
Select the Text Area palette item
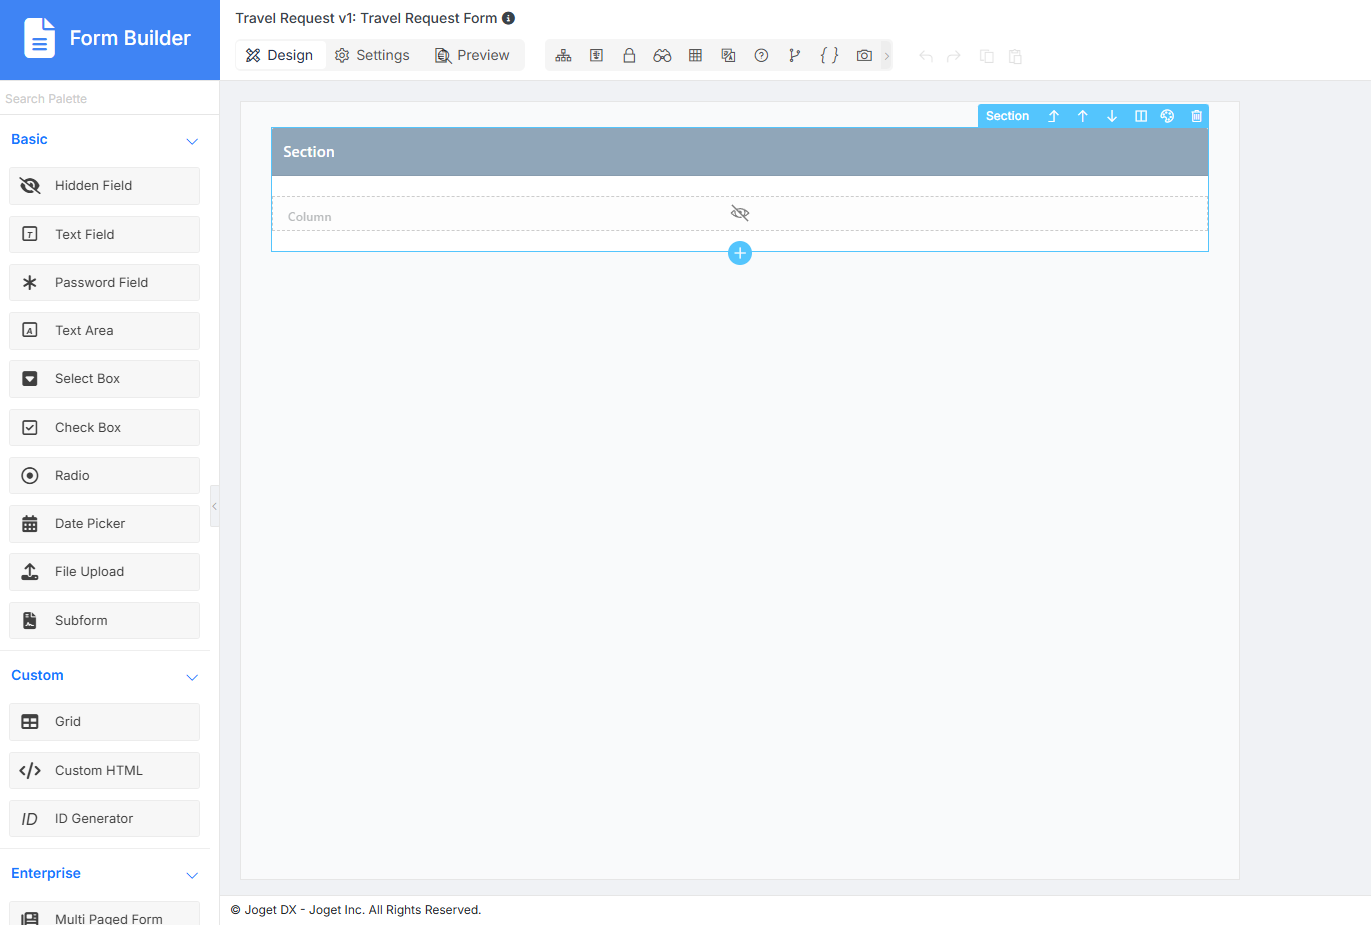point(104,331)
